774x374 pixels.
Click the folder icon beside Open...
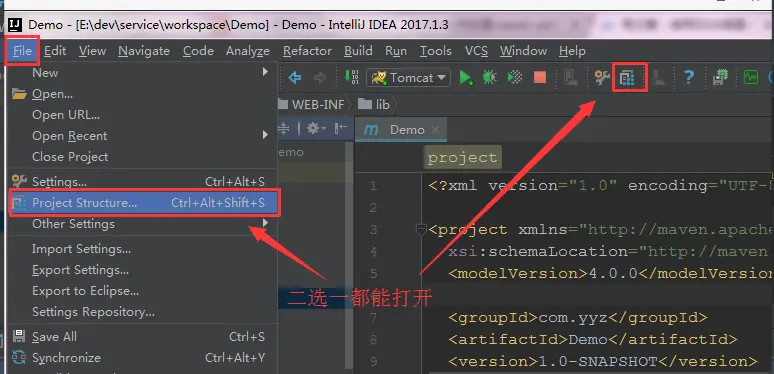point(19,94)
